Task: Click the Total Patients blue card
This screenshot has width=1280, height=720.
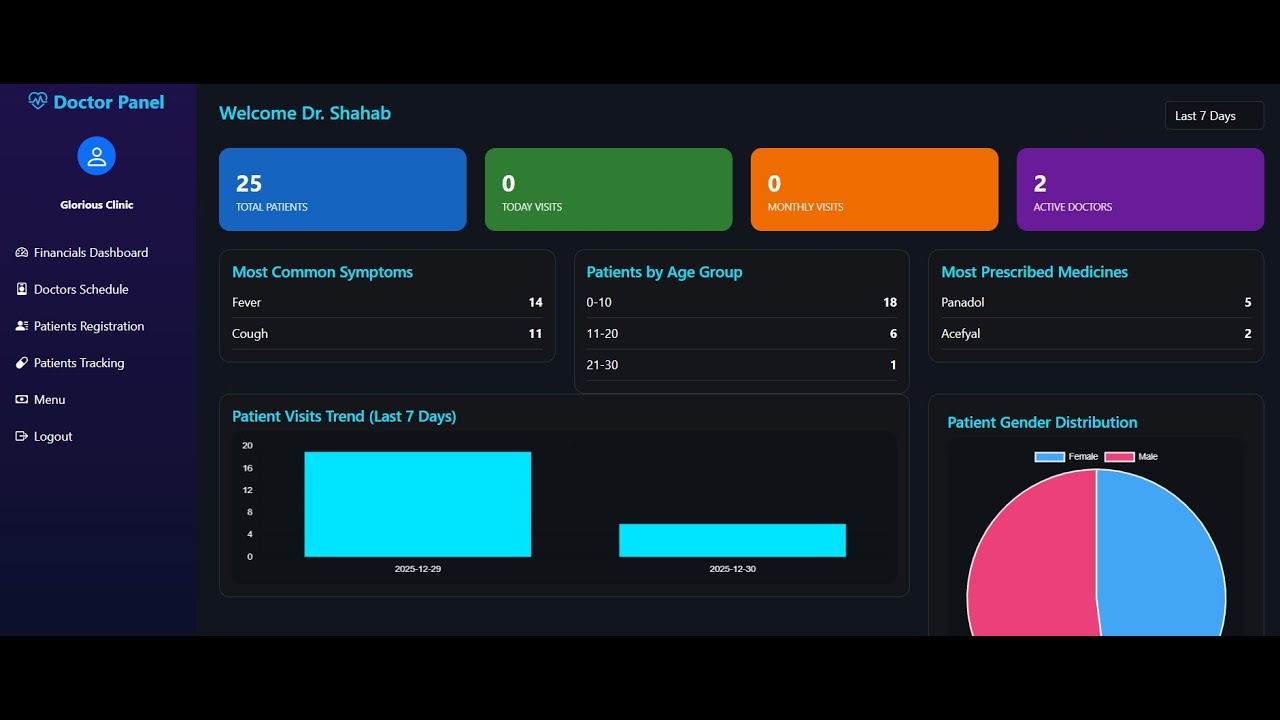Action: point(342,189)
